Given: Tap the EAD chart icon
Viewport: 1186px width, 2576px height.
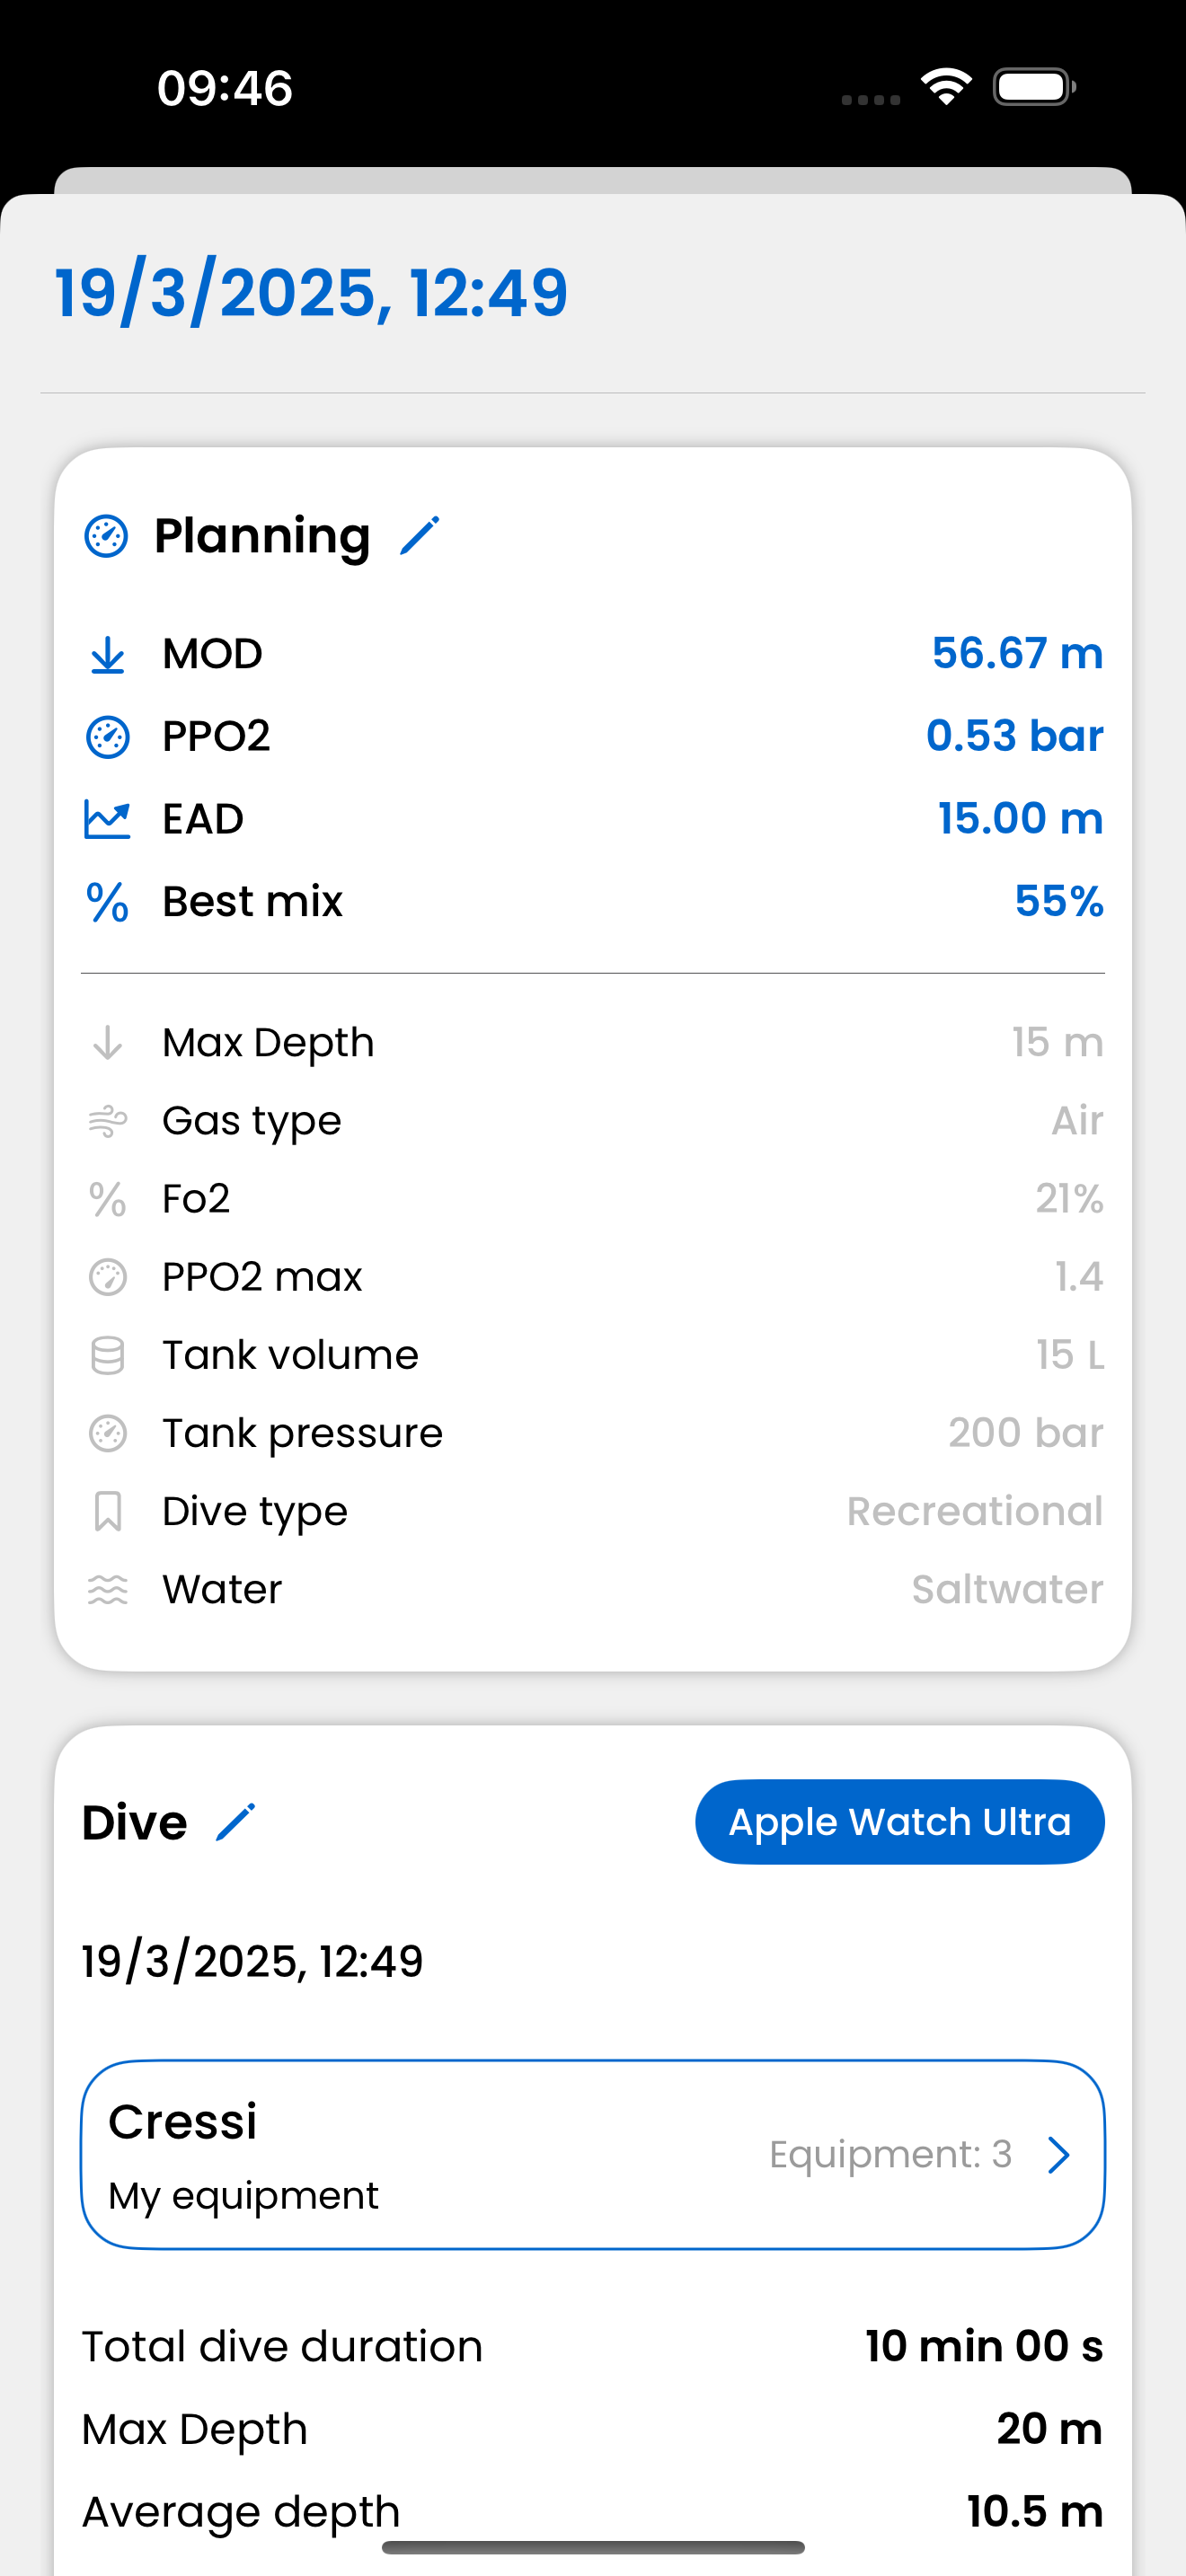Looking at the screenshot, I should [107, 819].
